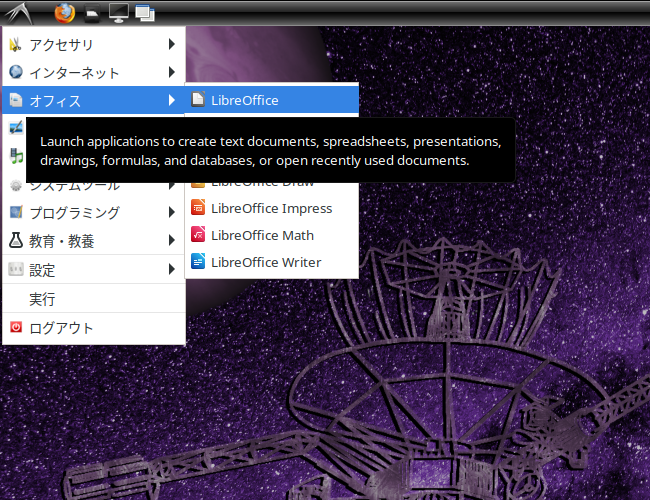
Task: Expand the オフィス submenu arrow
Action: click(172, 100)
